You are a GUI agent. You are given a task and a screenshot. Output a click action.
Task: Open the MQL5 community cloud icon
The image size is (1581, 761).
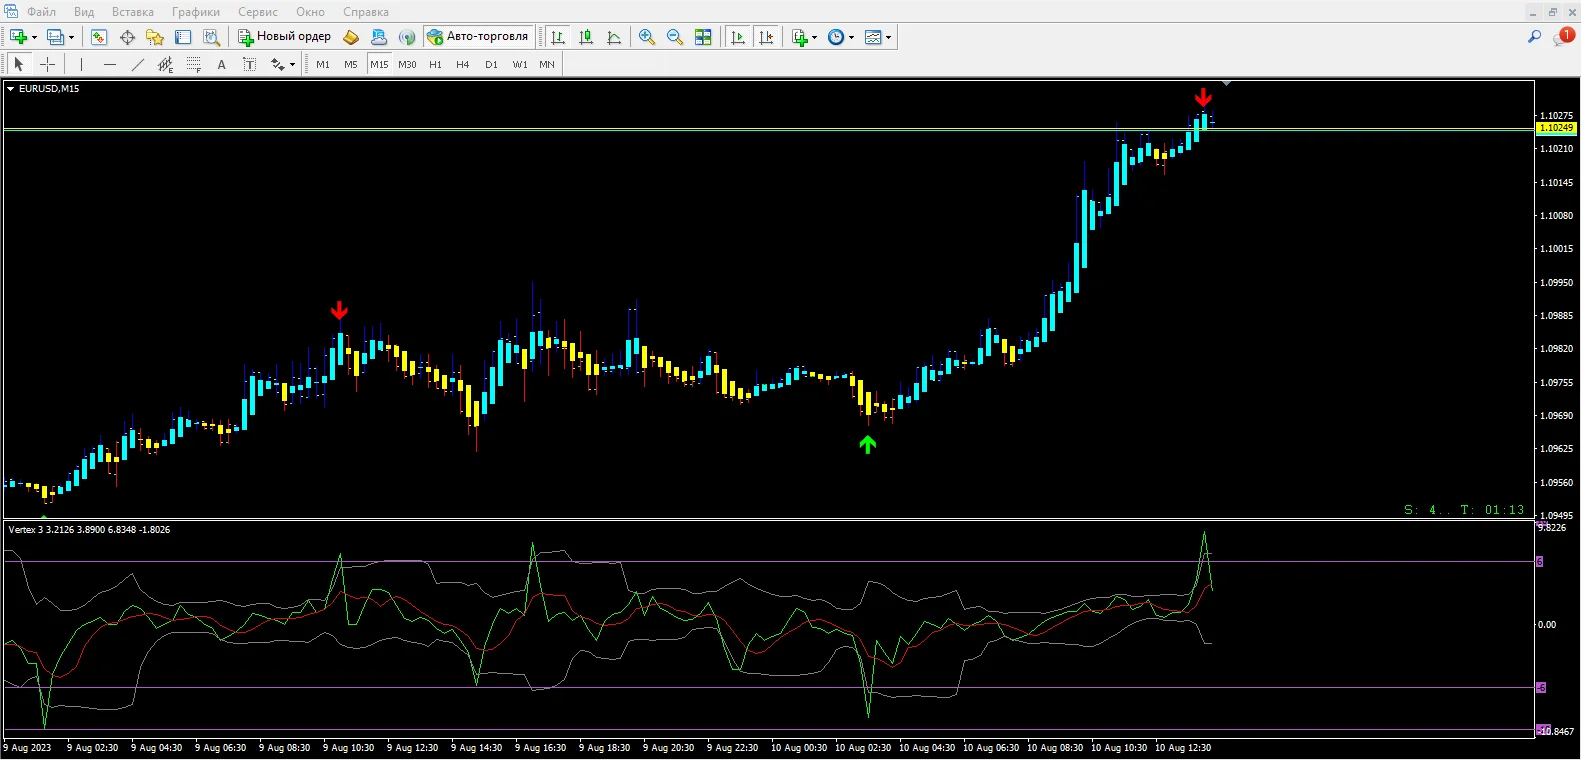point(379,37)
